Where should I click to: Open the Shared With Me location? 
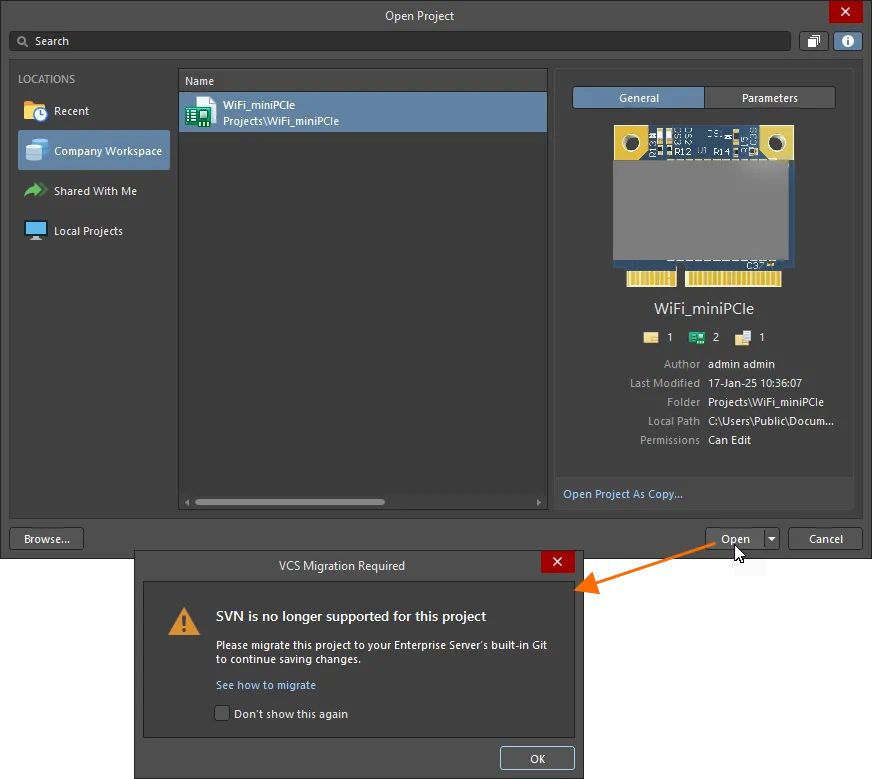(x=94, y=191)
